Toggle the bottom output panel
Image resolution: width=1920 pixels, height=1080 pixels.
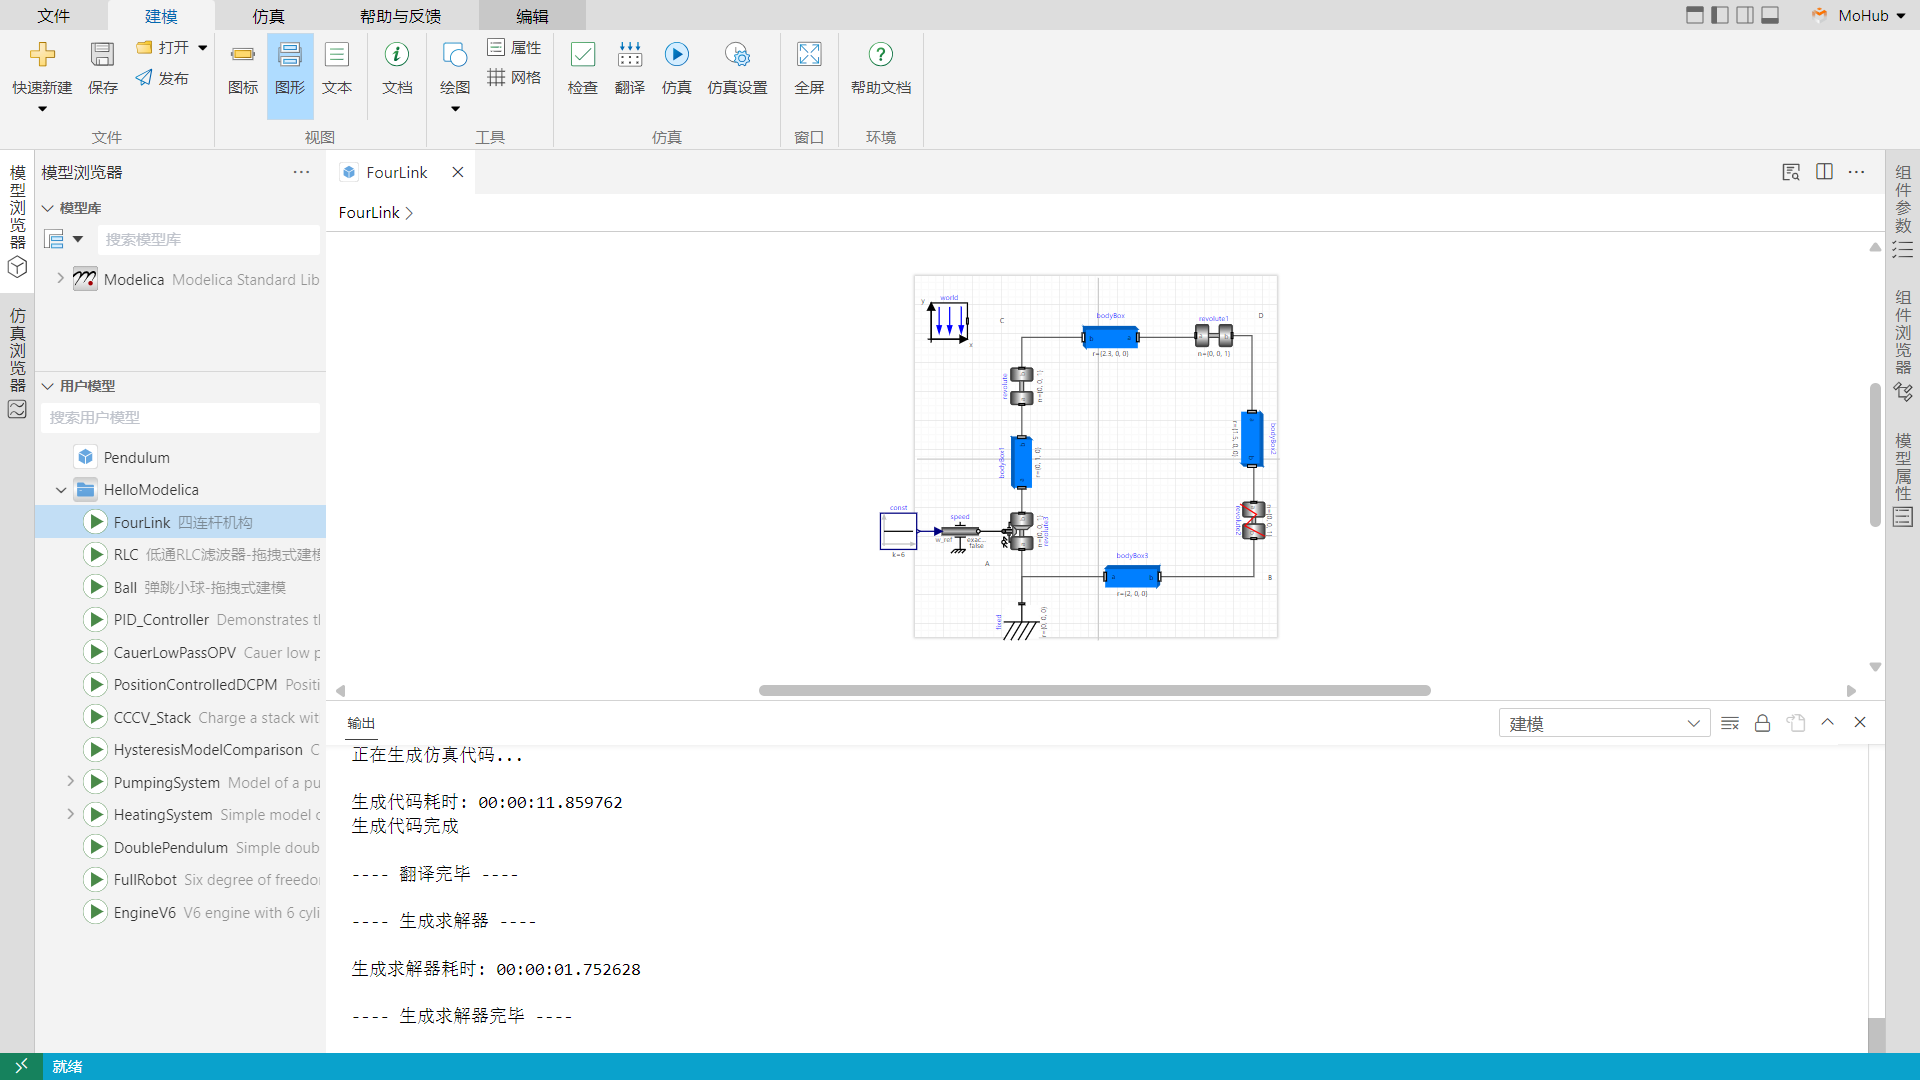(1770, 15)
